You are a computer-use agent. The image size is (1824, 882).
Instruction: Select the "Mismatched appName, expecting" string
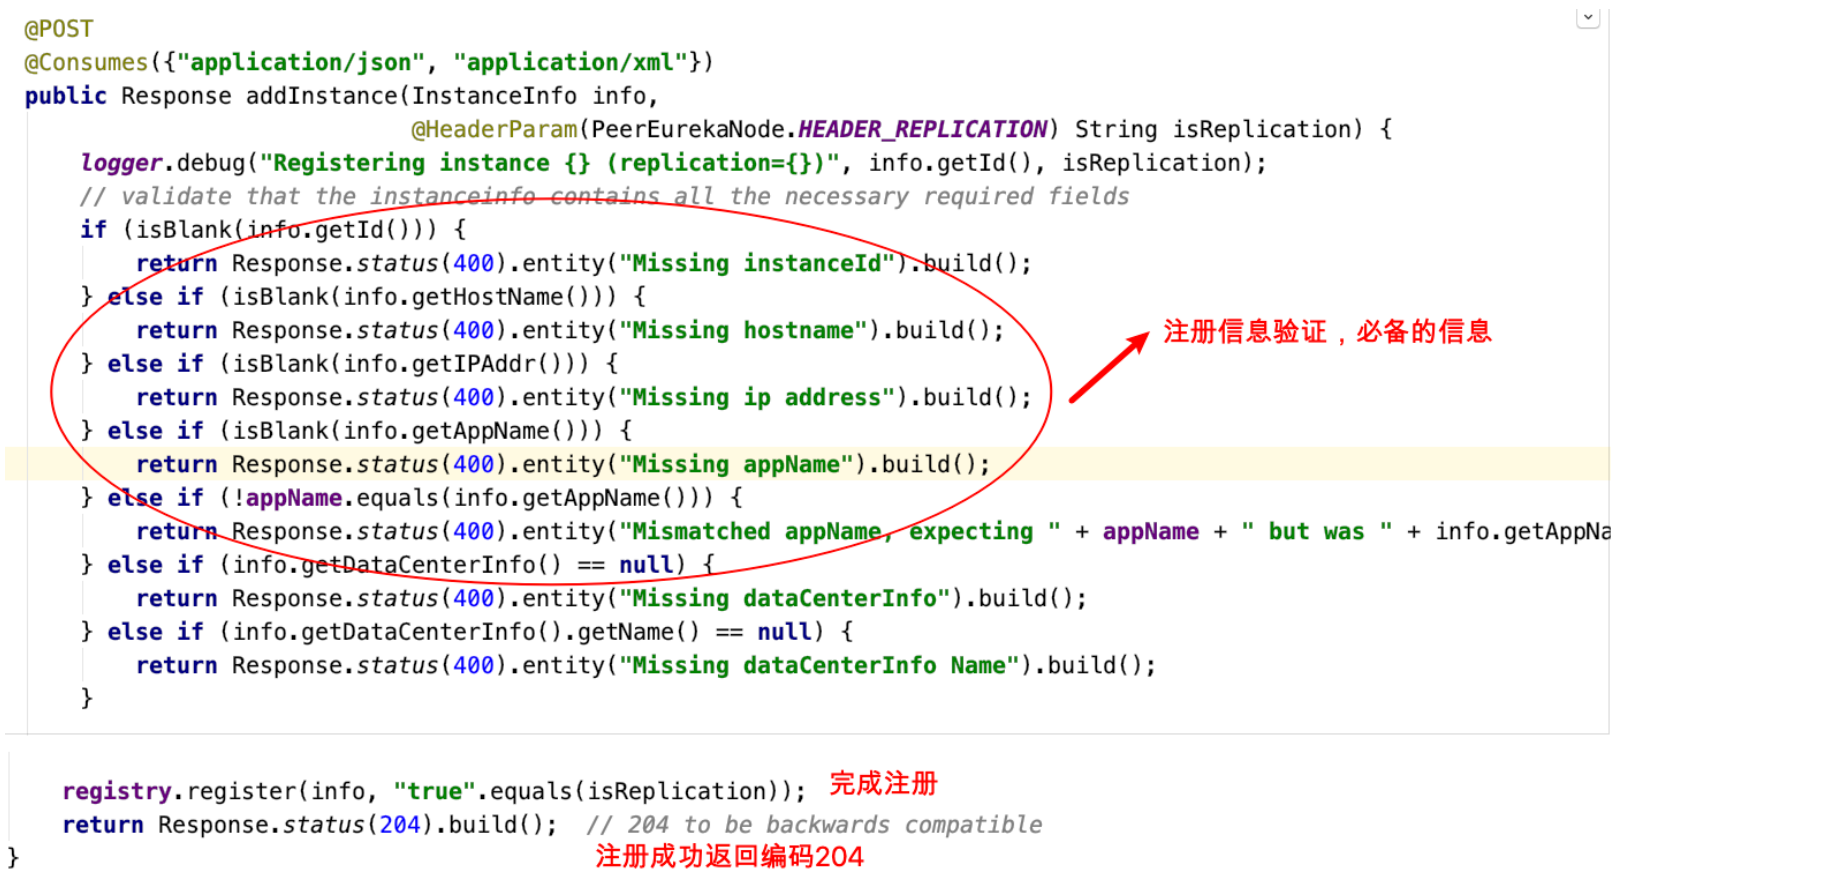(x=840, y=531)
